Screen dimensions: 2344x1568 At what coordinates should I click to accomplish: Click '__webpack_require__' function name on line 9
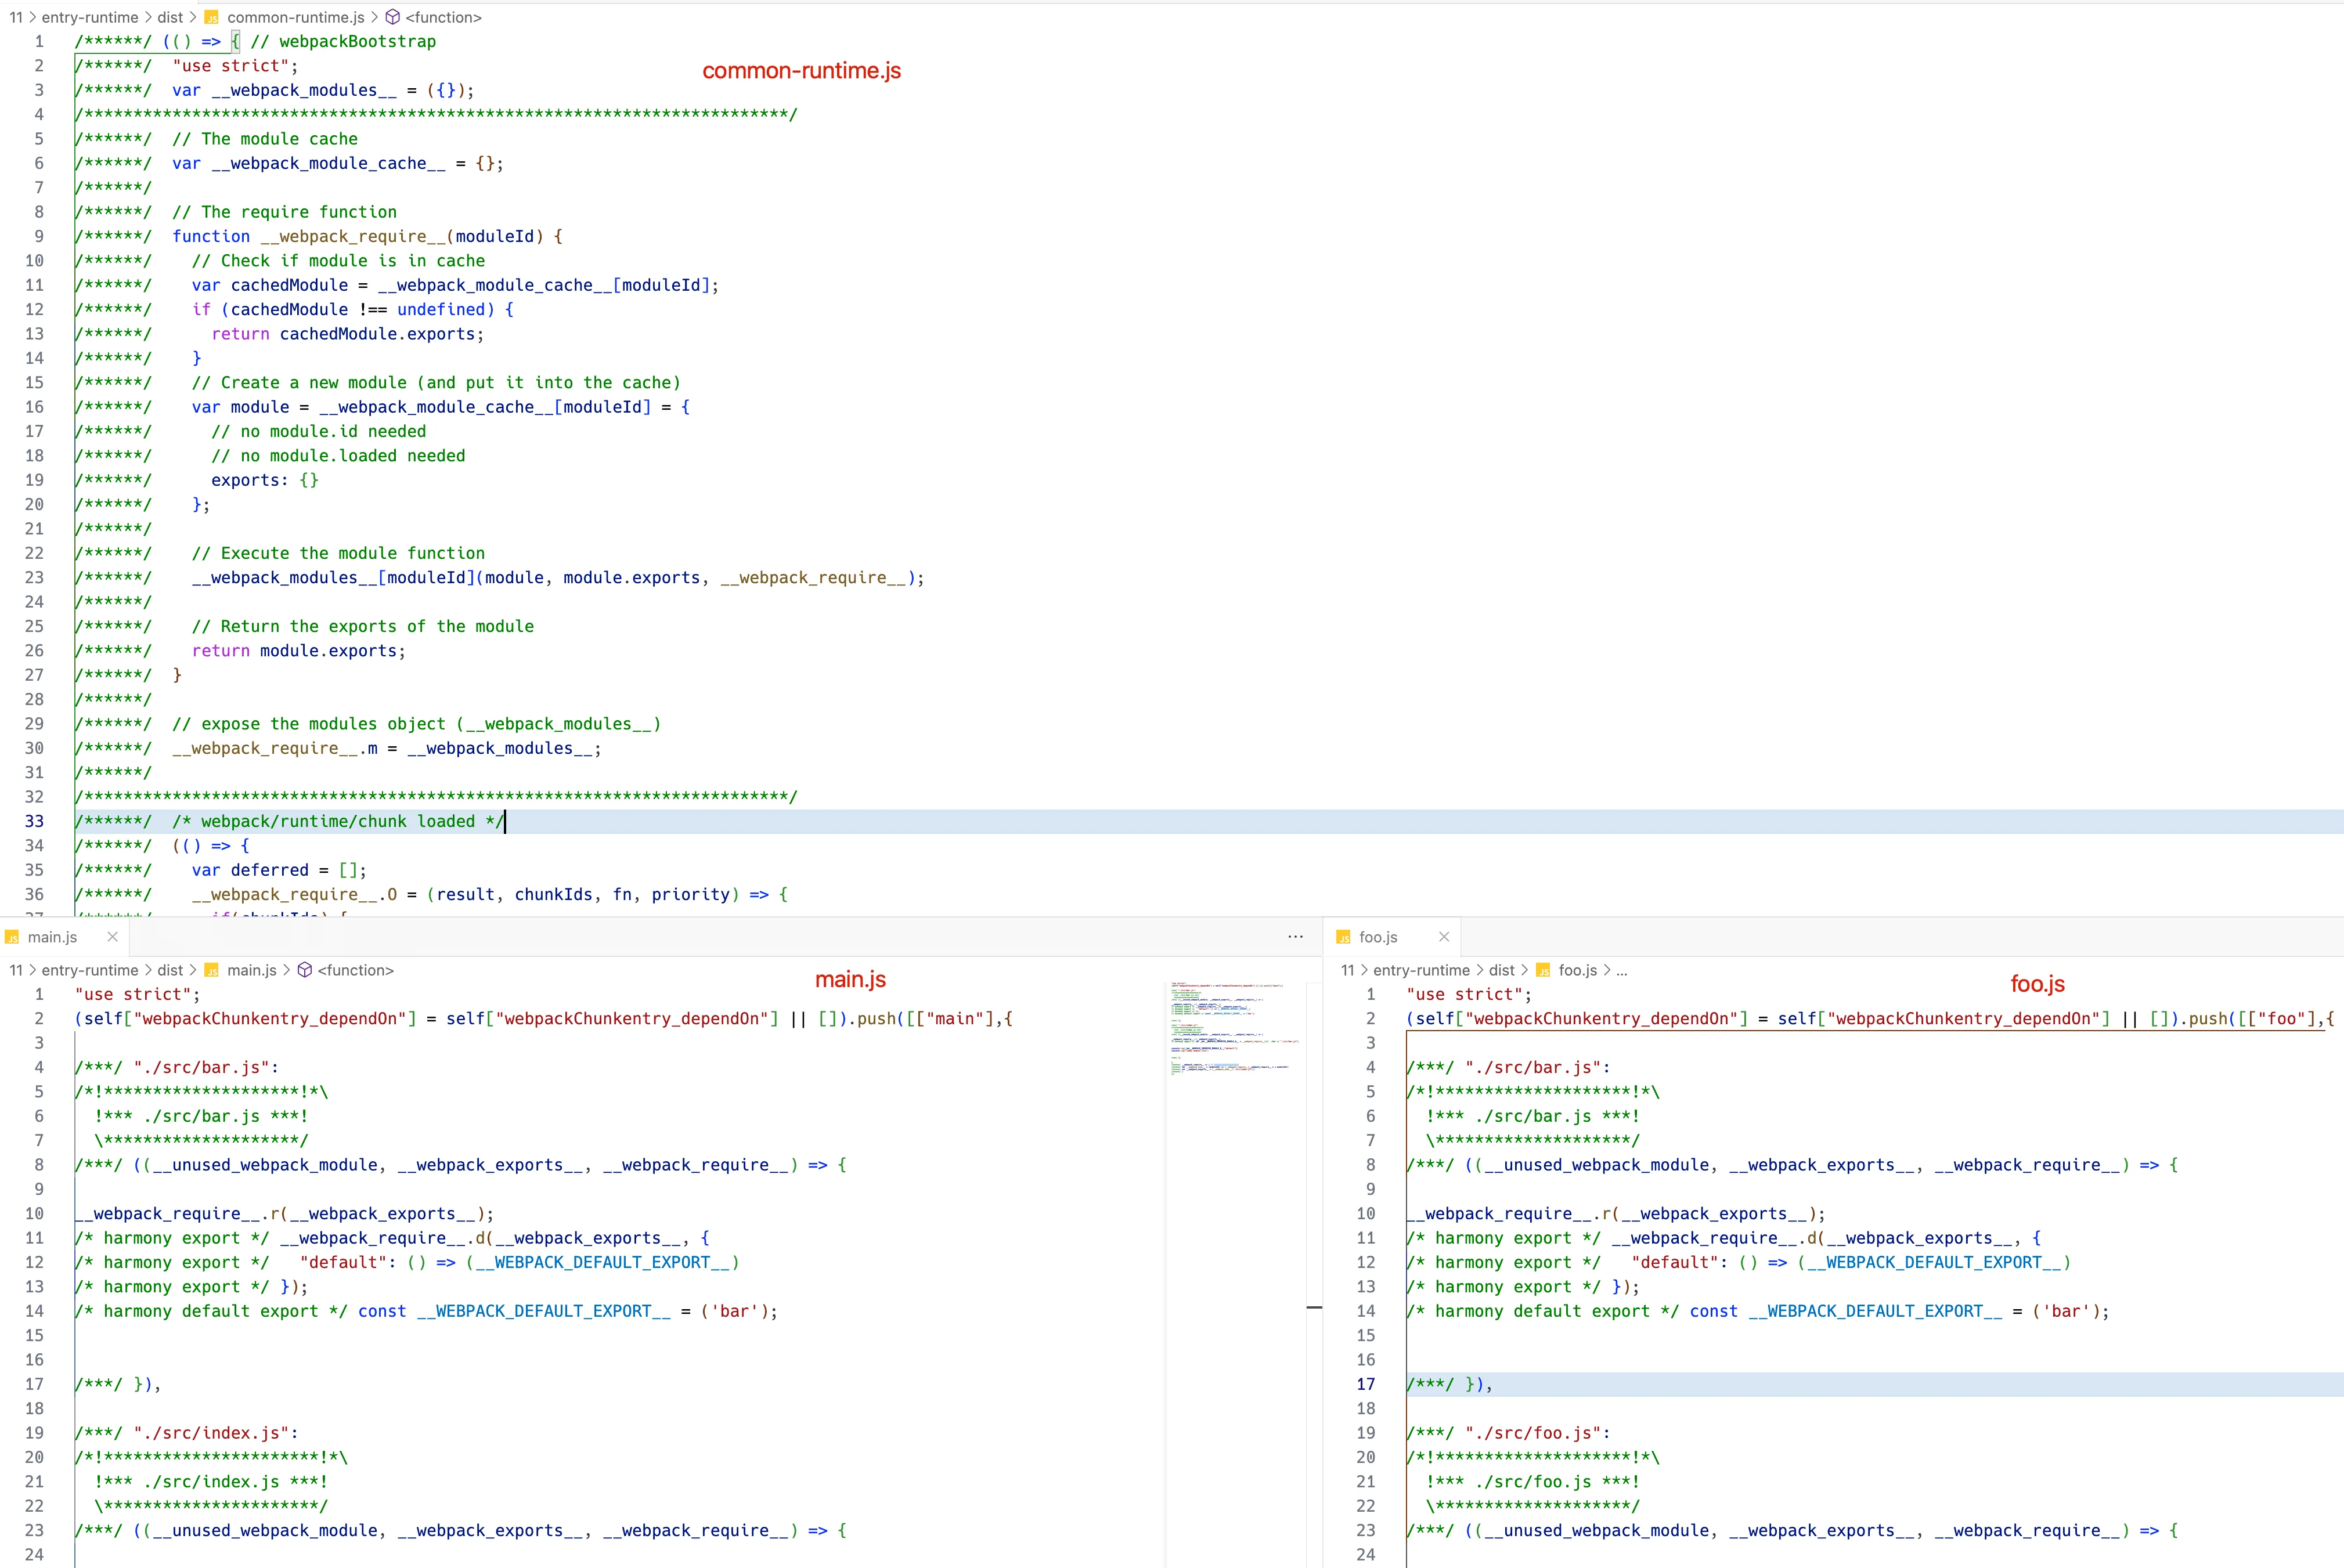(x=353, y=236)
